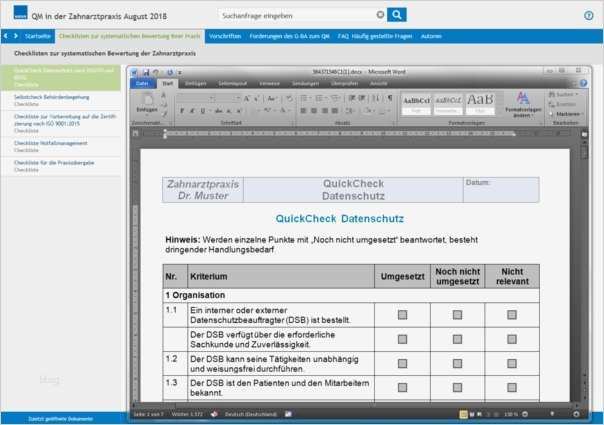This screenshot has width=604, height=425.
Task: Switch to the Ansicht ribbon tab
Action: click(378, 83)
